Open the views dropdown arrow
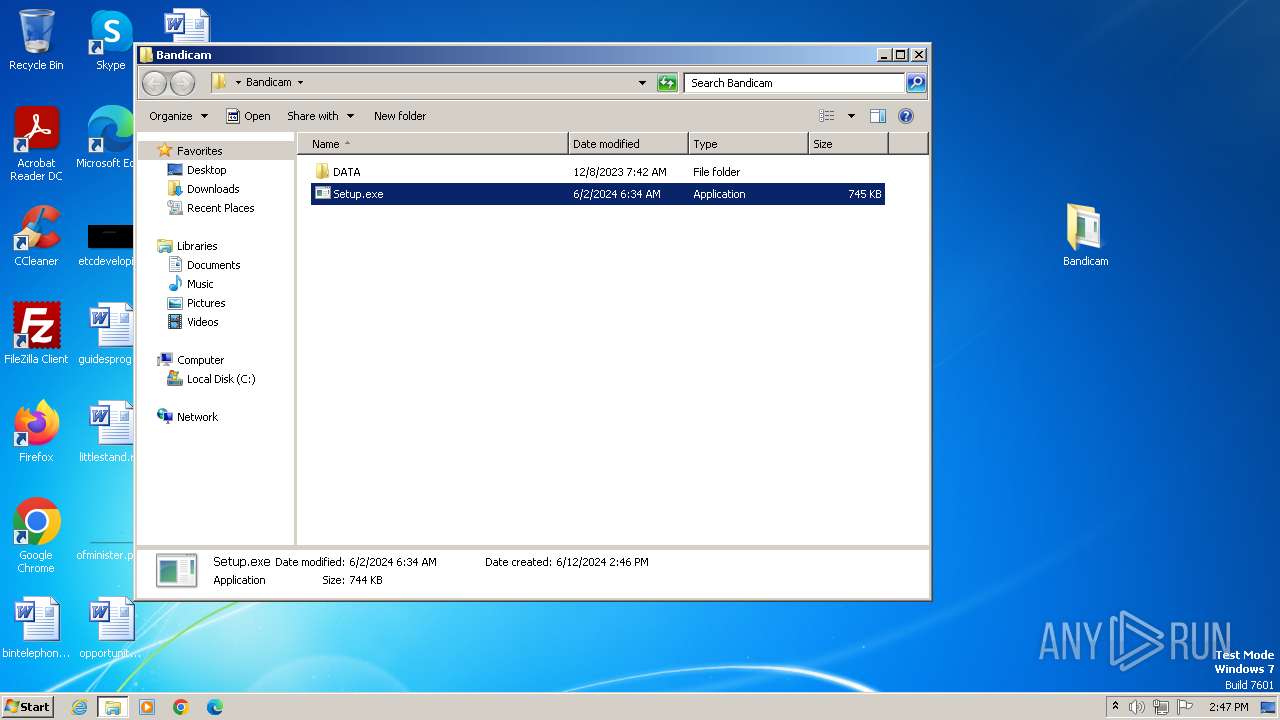 click(x=851, y=116)
